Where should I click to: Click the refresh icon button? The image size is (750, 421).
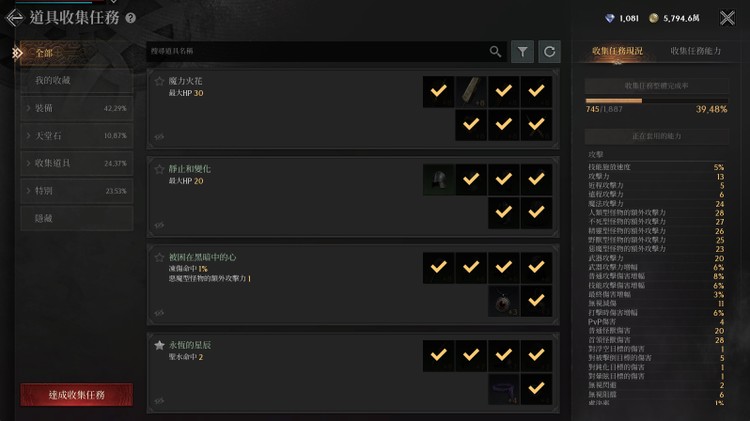point(550,51)
